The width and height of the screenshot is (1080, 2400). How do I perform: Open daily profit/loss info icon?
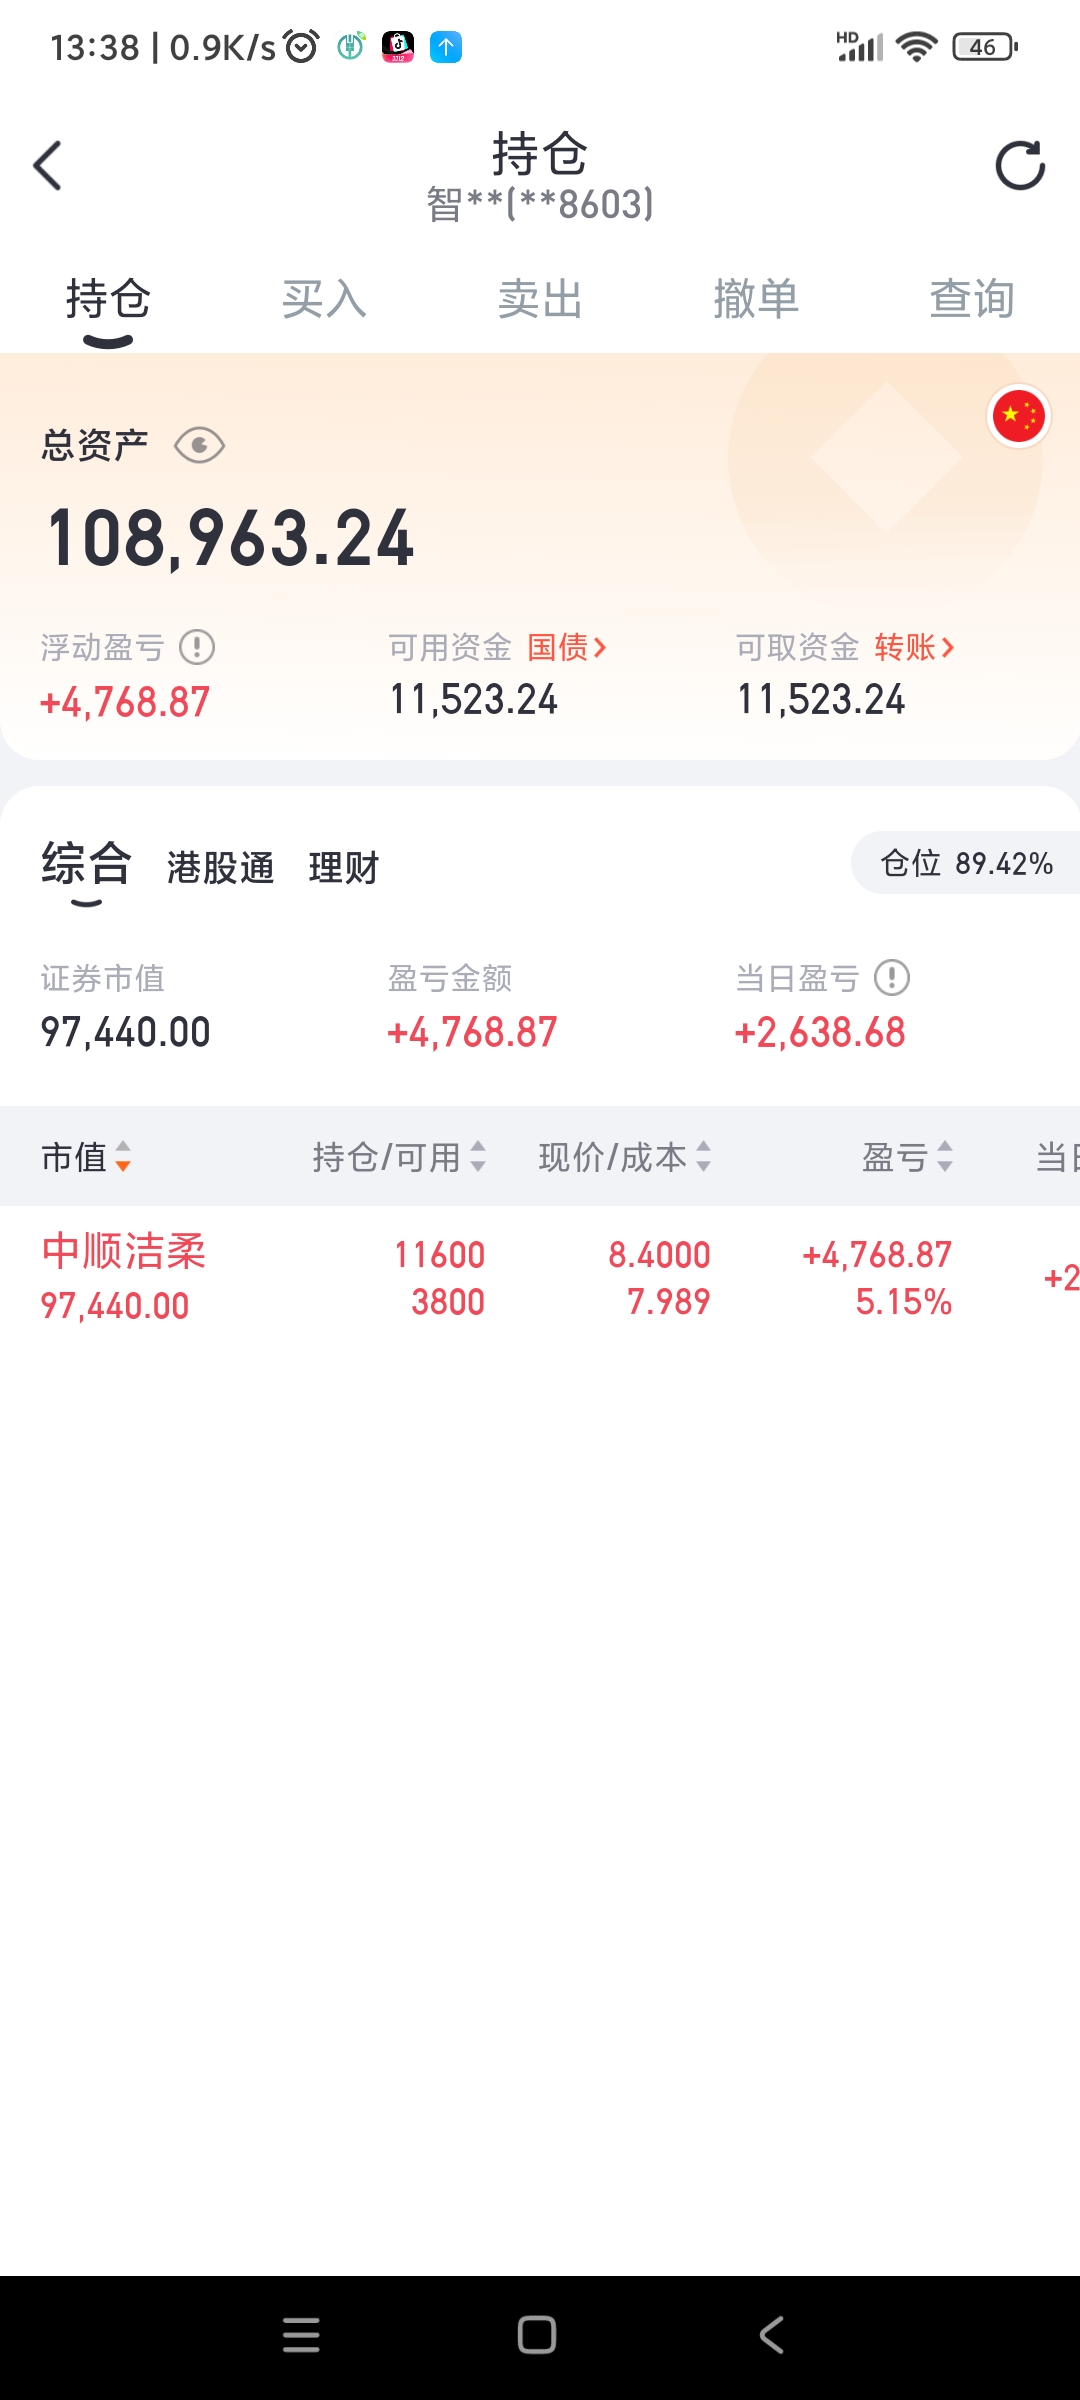tap(892, 977)
